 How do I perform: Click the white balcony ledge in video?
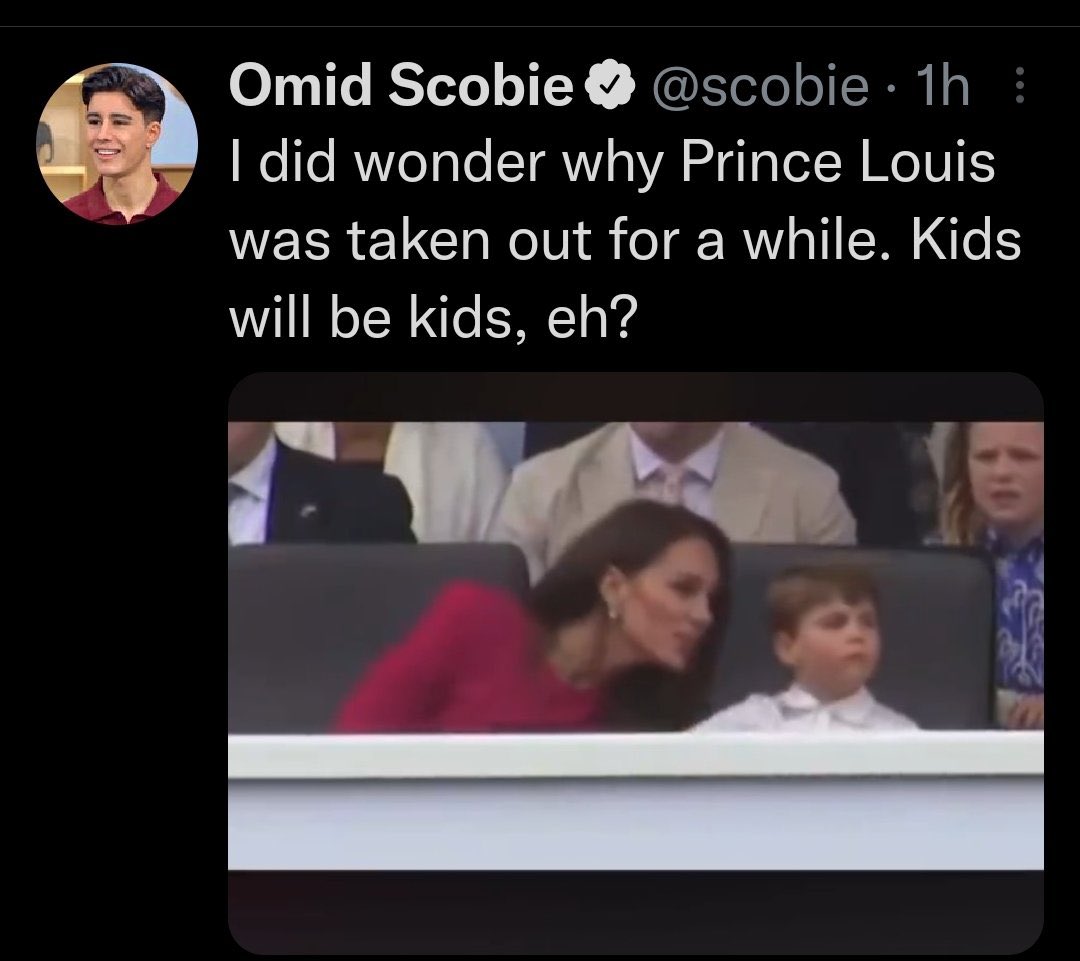(x=636, y=756)
